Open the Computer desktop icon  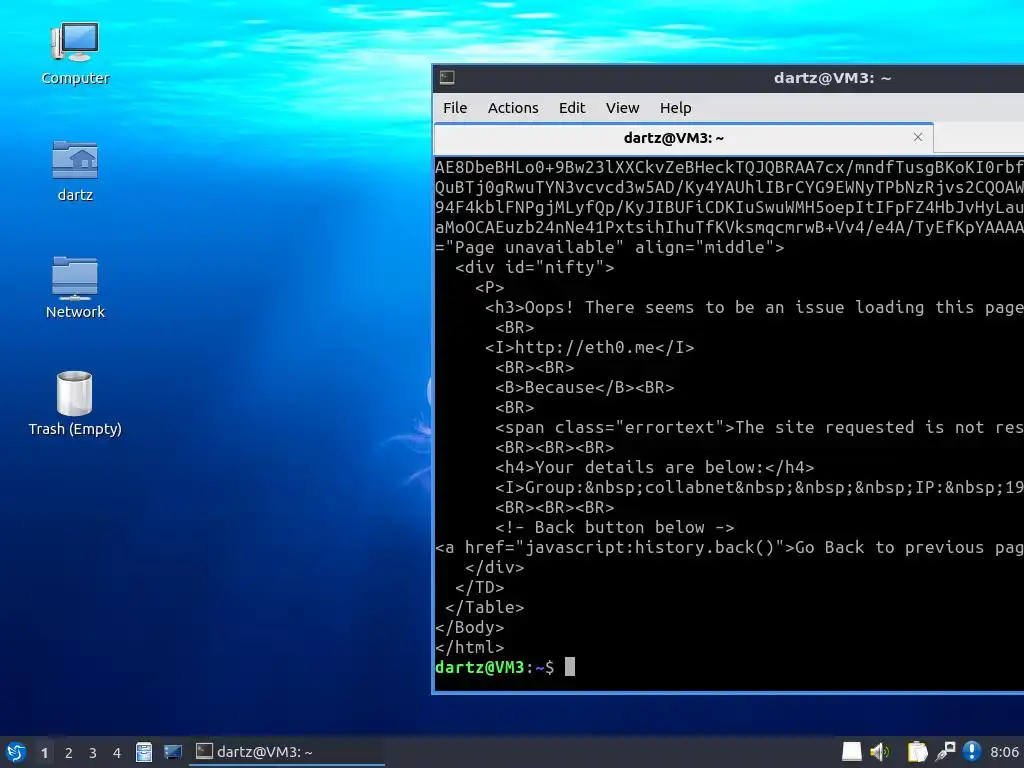(75, 54)
